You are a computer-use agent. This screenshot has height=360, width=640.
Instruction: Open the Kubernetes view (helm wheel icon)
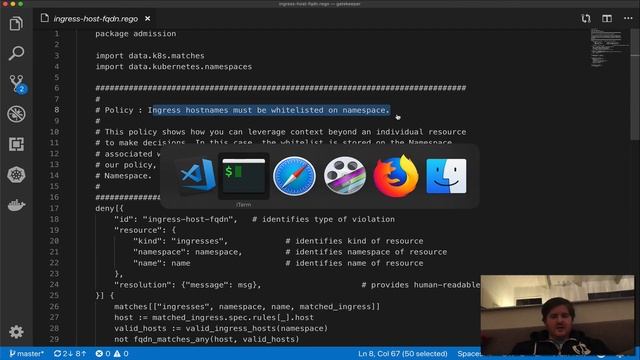16,175
